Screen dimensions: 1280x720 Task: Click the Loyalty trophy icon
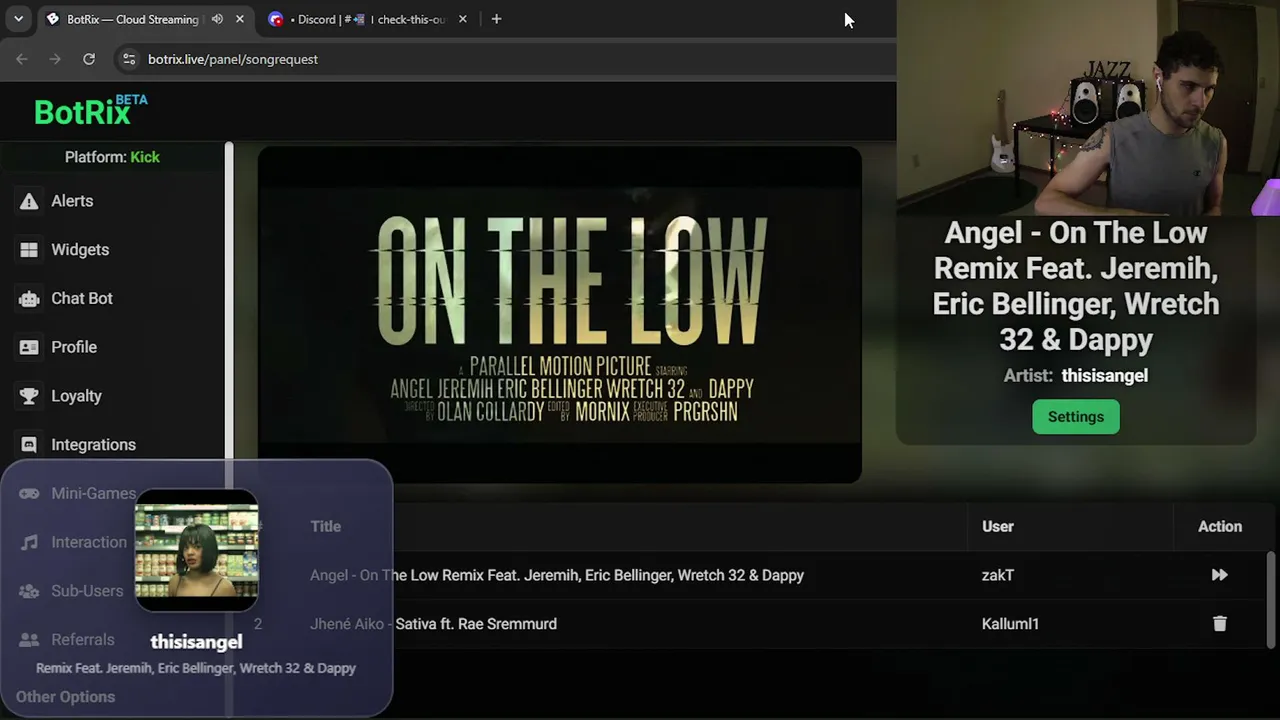29,396
